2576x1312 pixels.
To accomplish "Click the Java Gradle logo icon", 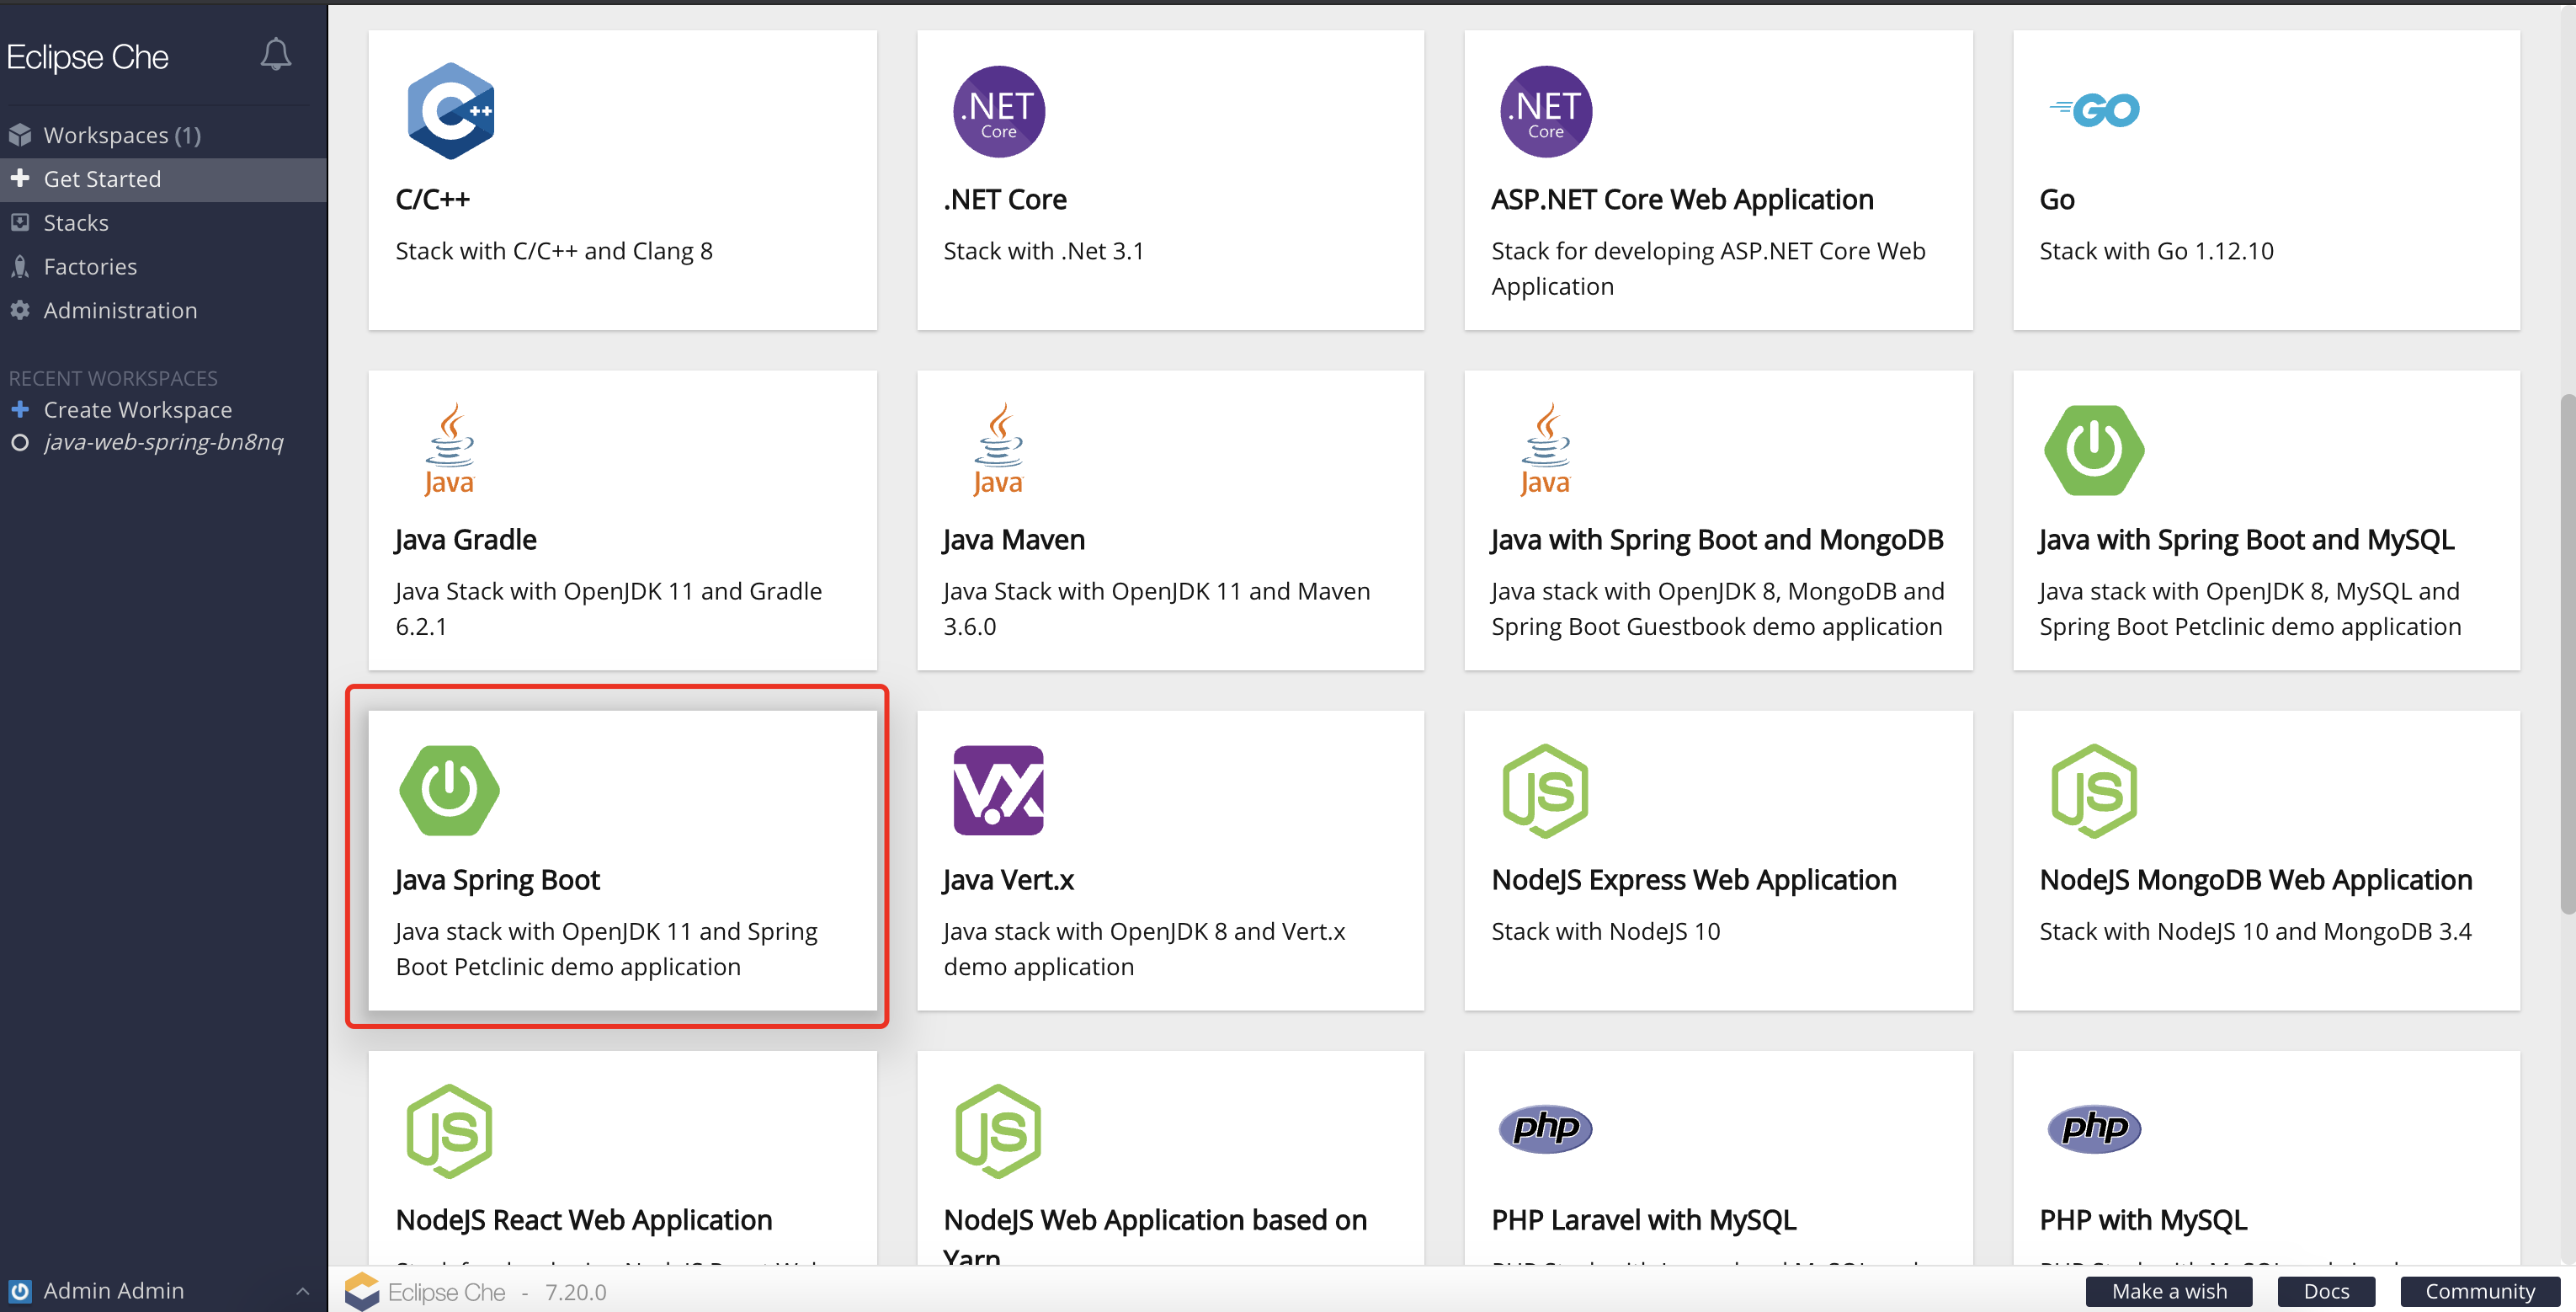I will tap(449, 450).
